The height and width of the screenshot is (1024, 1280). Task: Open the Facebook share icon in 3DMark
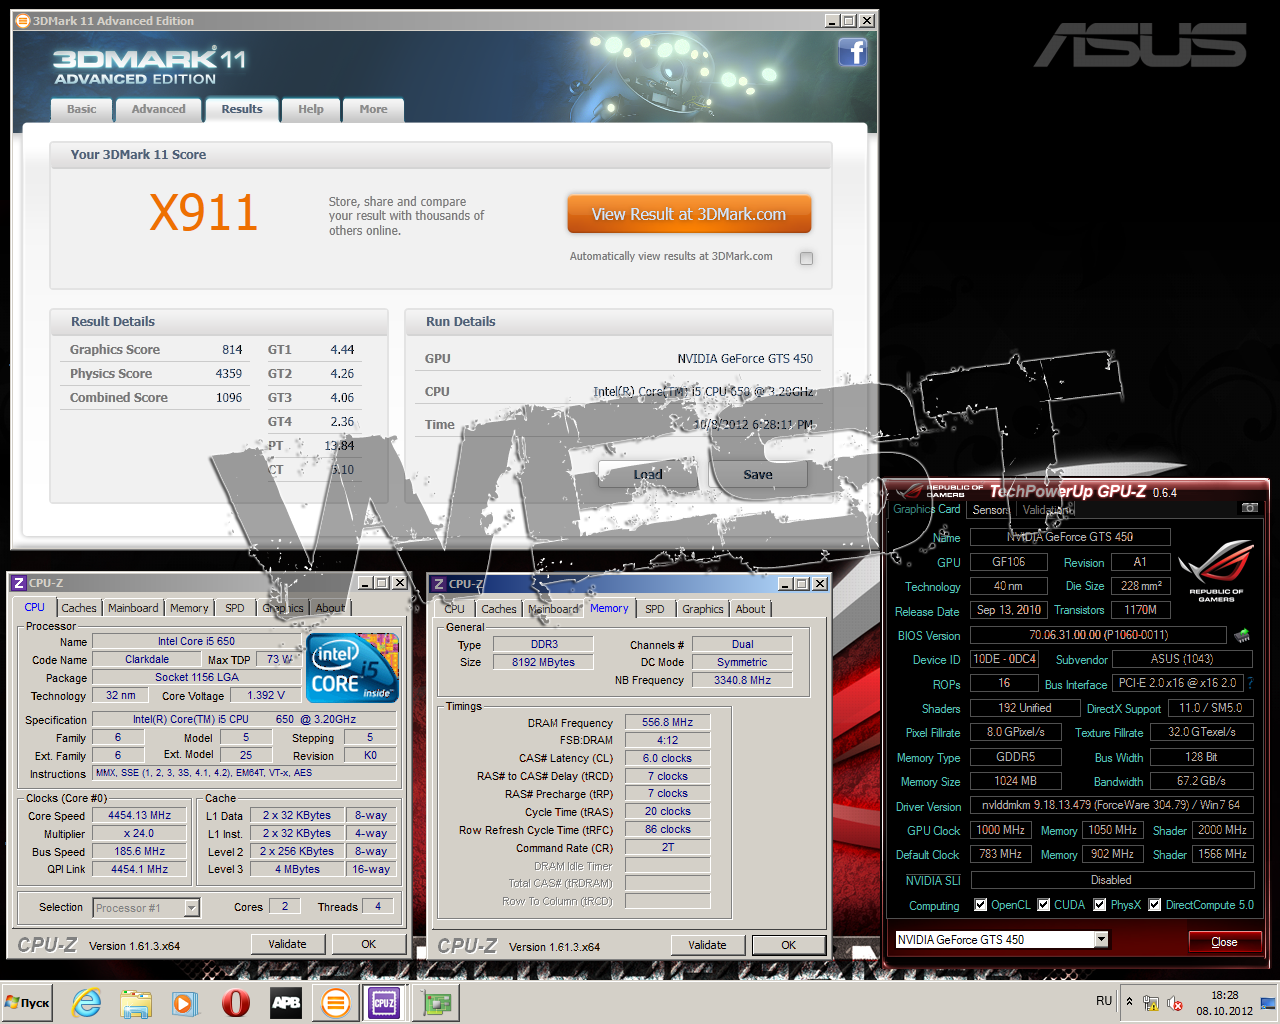tap(852, 52)
